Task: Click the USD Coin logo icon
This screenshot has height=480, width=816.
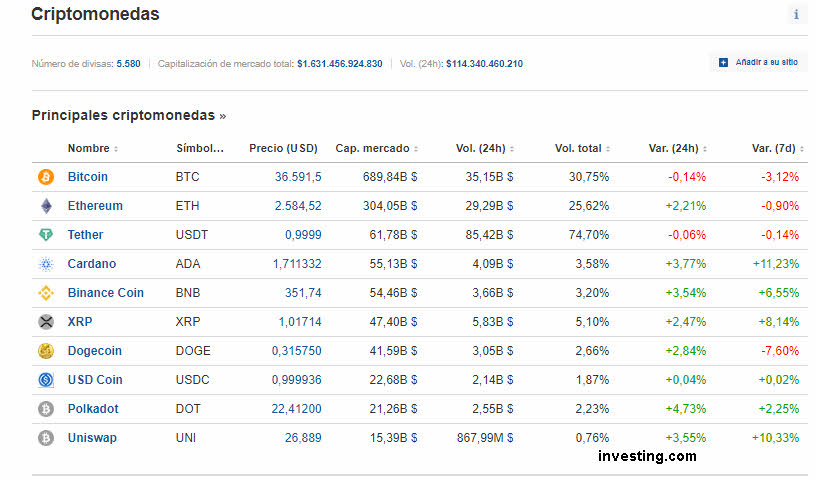Action: pos(45,380)
